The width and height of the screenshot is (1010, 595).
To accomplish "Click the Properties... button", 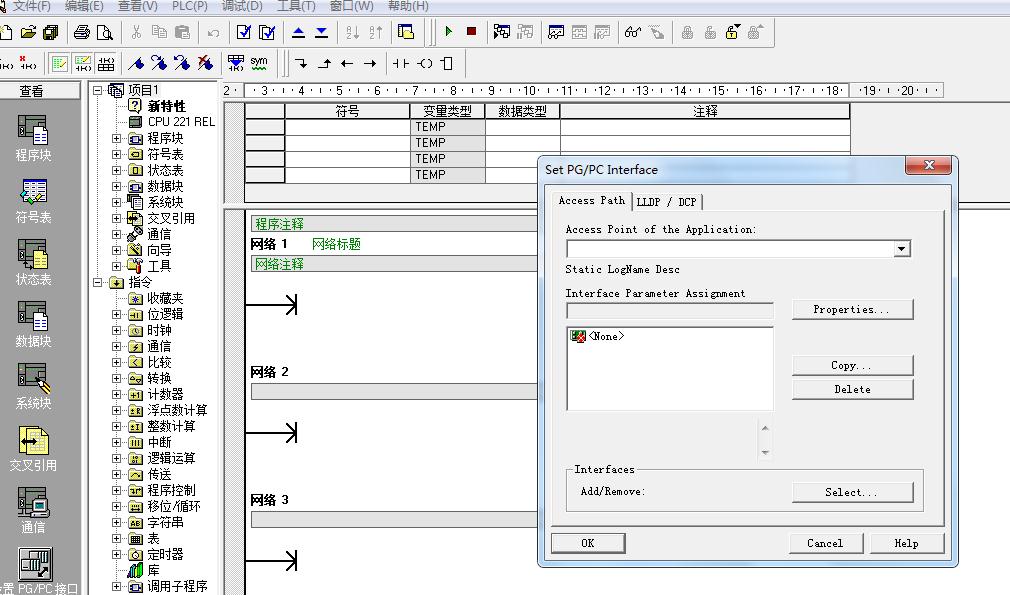I will coord(852,310).
